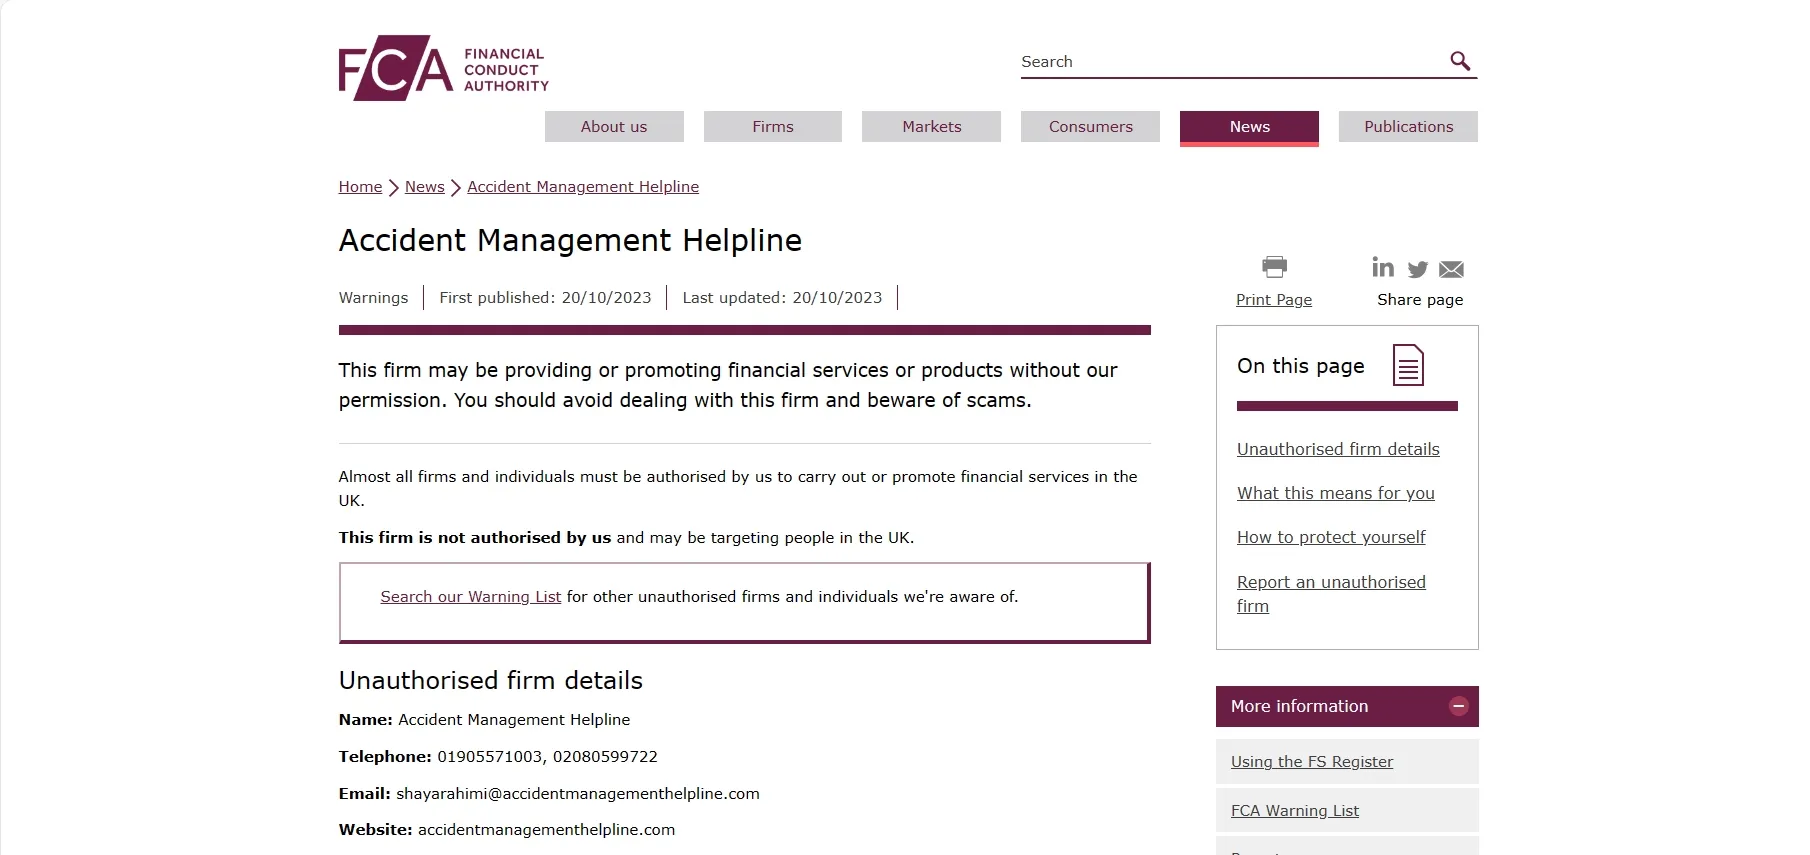Jump to What this means for you
This screenshot has height=855, width=1810.
click(x=1336, y=494)
